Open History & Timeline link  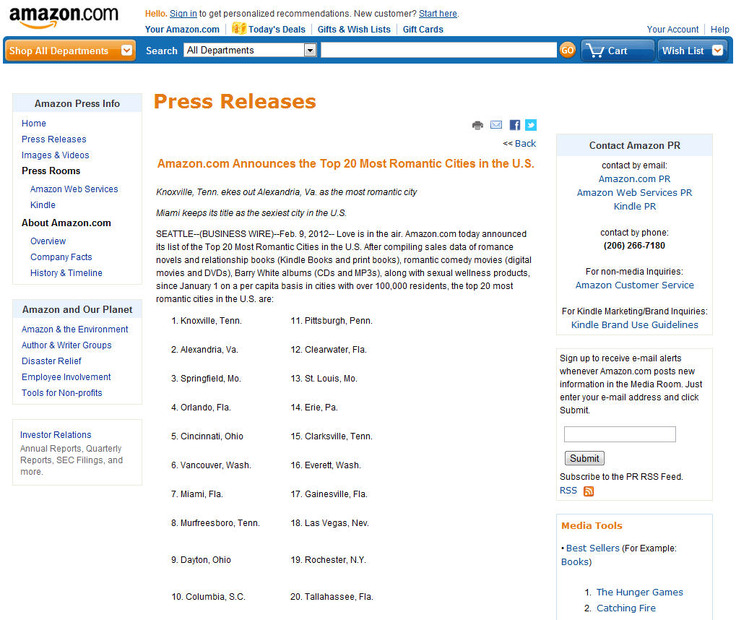[66, 273]
